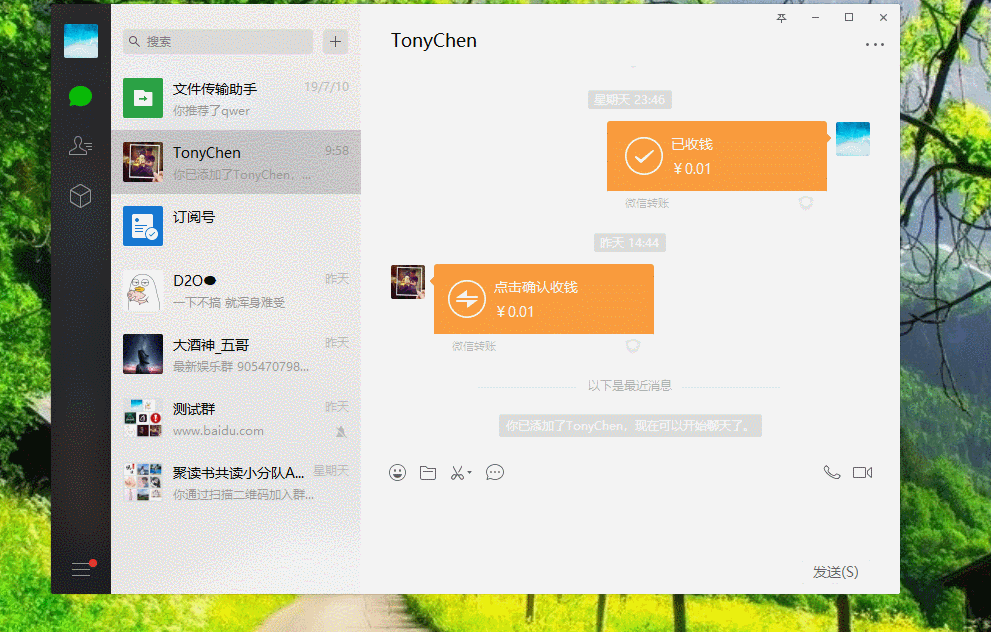The image size is (991, 632).
Task: Start a video call with TonyChen
Action: pos(863,471)
